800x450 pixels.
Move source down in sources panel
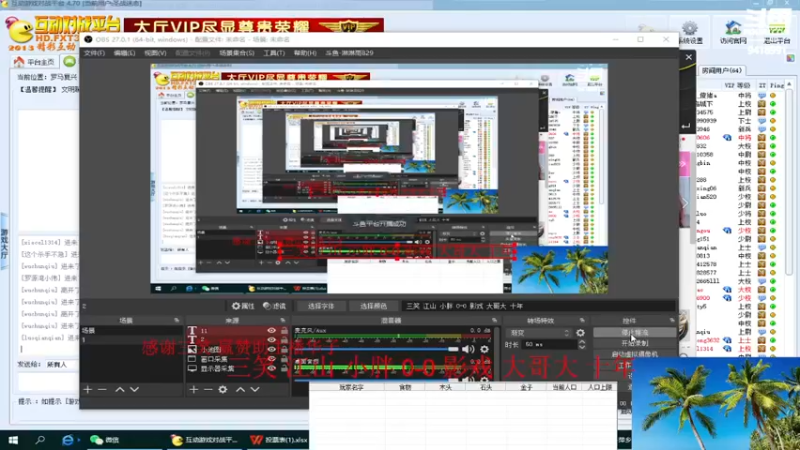[x=255, y=390]
